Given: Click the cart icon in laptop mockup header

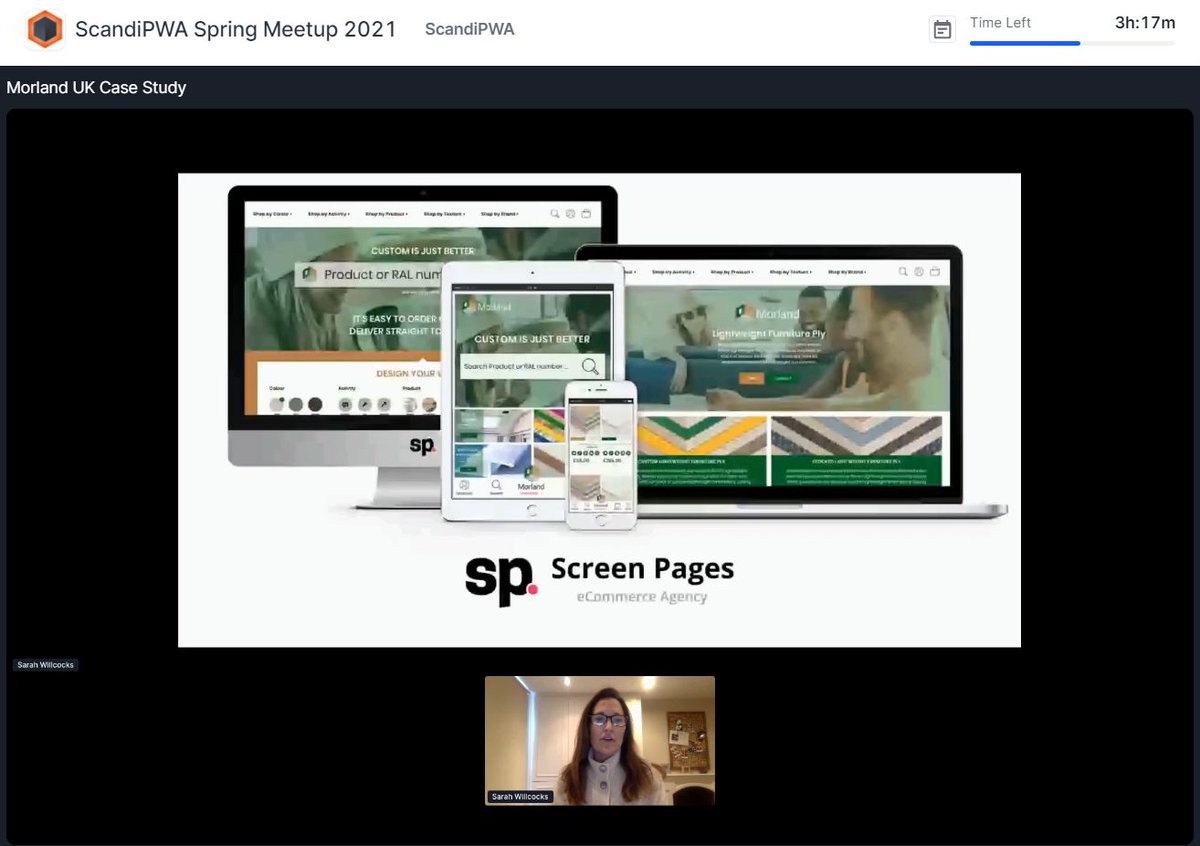Looking at the screenshot, I should (x=934, y=271).
